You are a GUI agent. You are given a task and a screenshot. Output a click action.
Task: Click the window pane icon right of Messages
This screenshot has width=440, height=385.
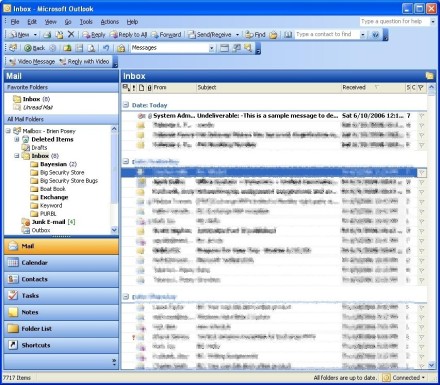225,48
